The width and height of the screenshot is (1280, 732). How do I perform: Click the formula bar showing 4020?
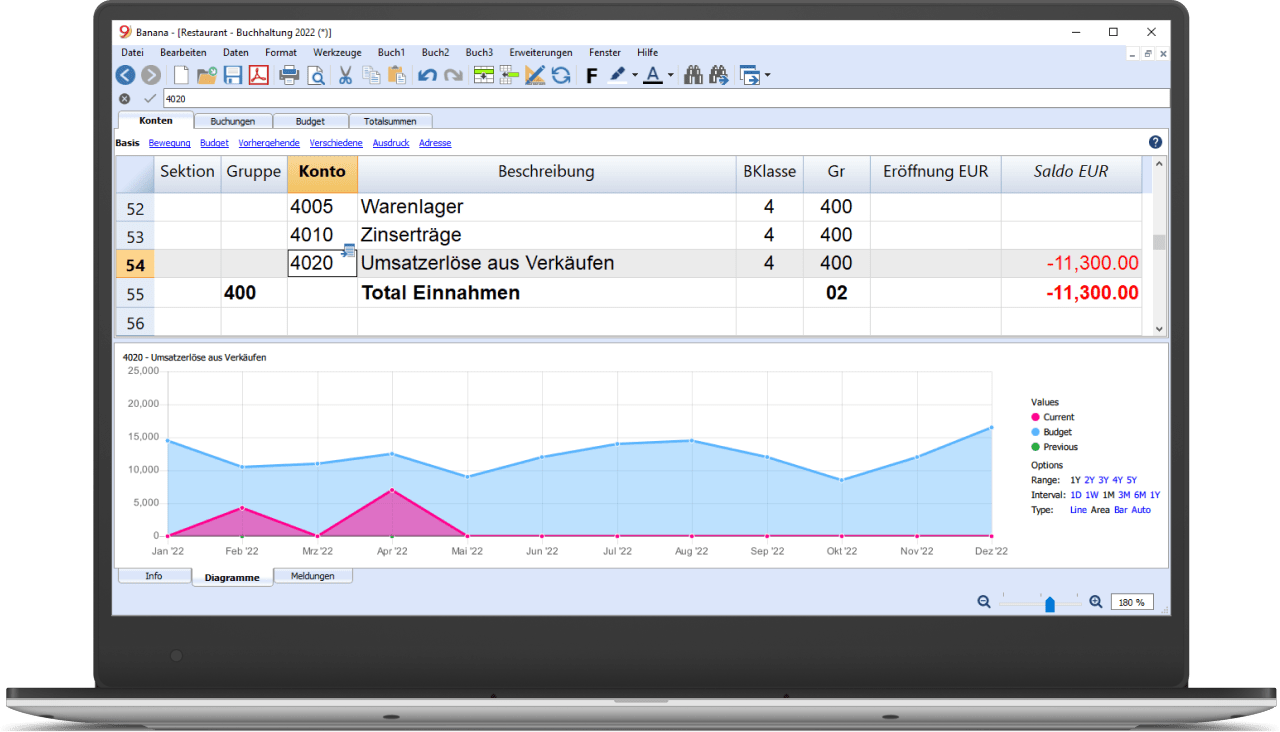(664, 99)
